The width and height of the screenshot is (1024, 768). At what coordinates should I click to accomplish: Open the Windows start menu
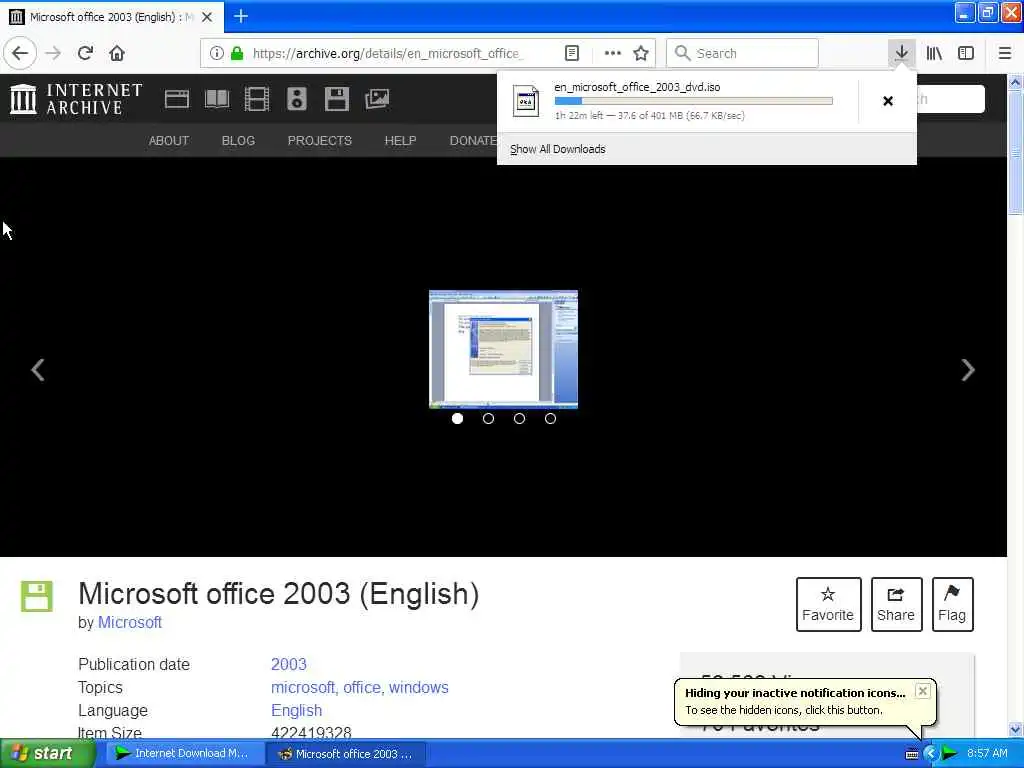point(47,754)
